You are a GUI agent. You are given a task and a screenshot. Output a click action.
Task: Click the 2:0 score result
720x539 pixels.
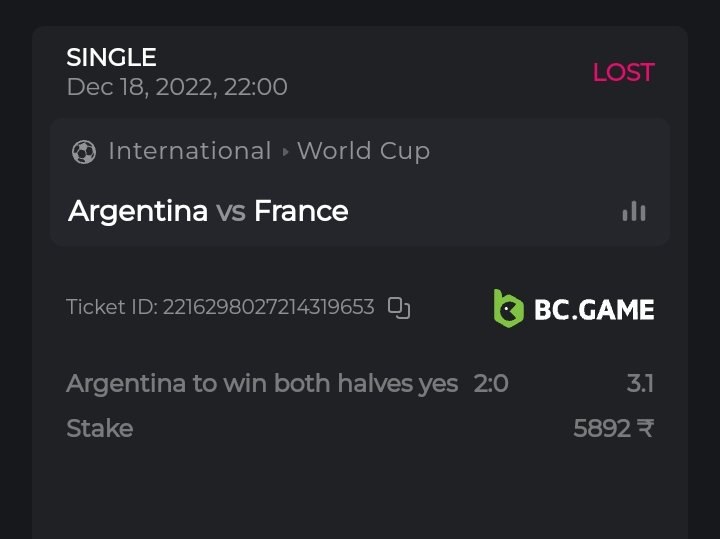[x=491, y=383]
